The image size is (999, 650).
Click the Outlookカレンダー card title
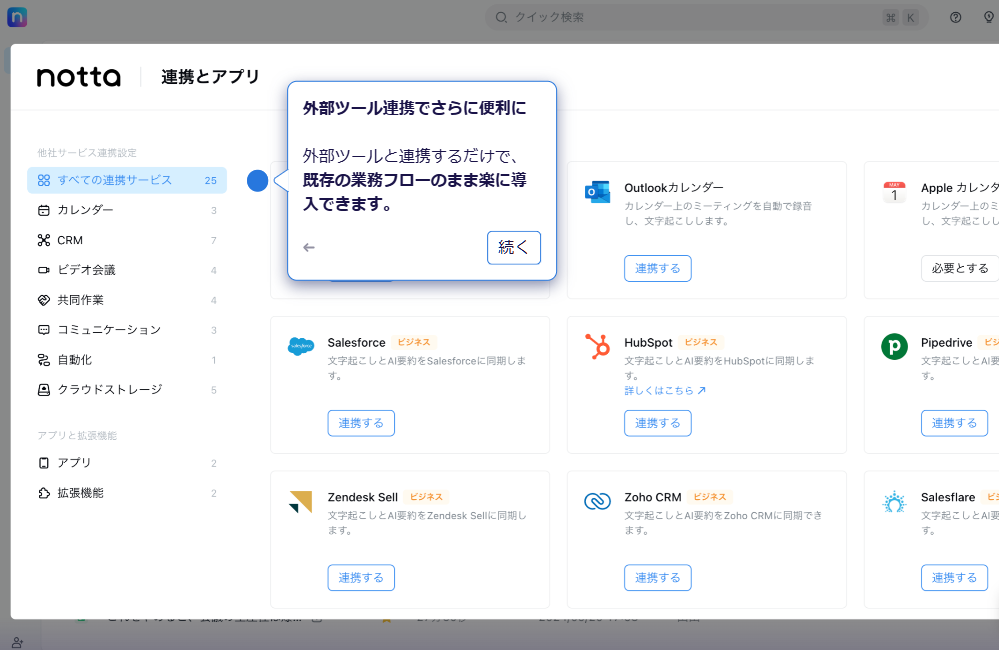tap(674, 188)
